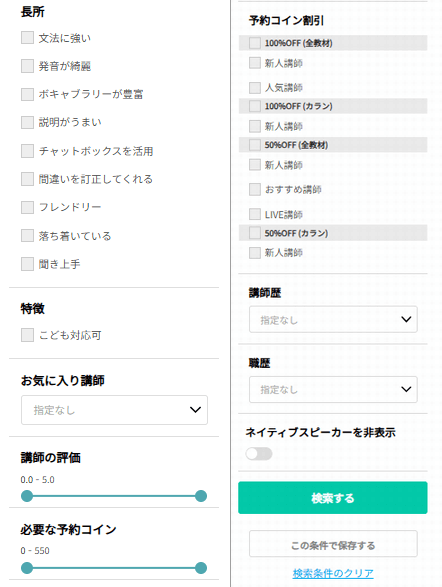Open the お気に入り講師 dropdown
Screen dimensions: 442x587
pos(115,410)
